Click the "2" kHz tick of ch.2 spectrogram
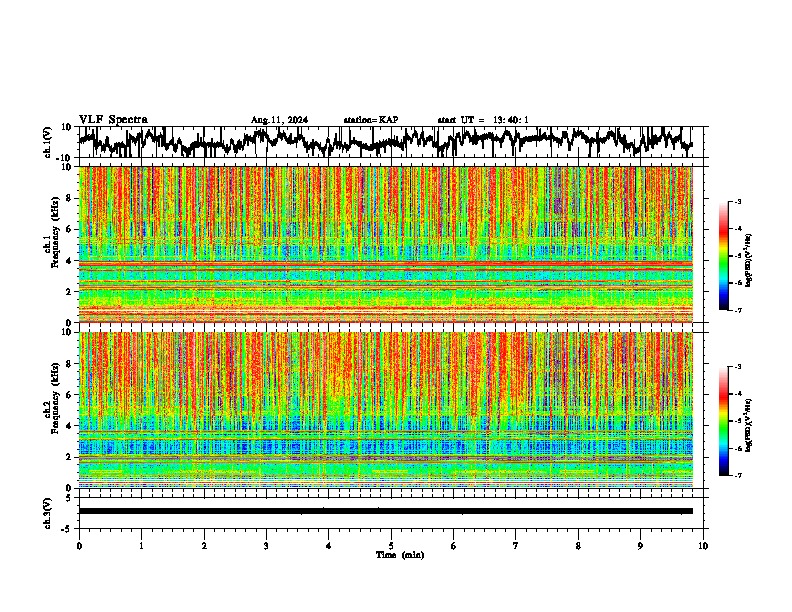This screenshot has height=612, width=792. (x=70, y=457)
